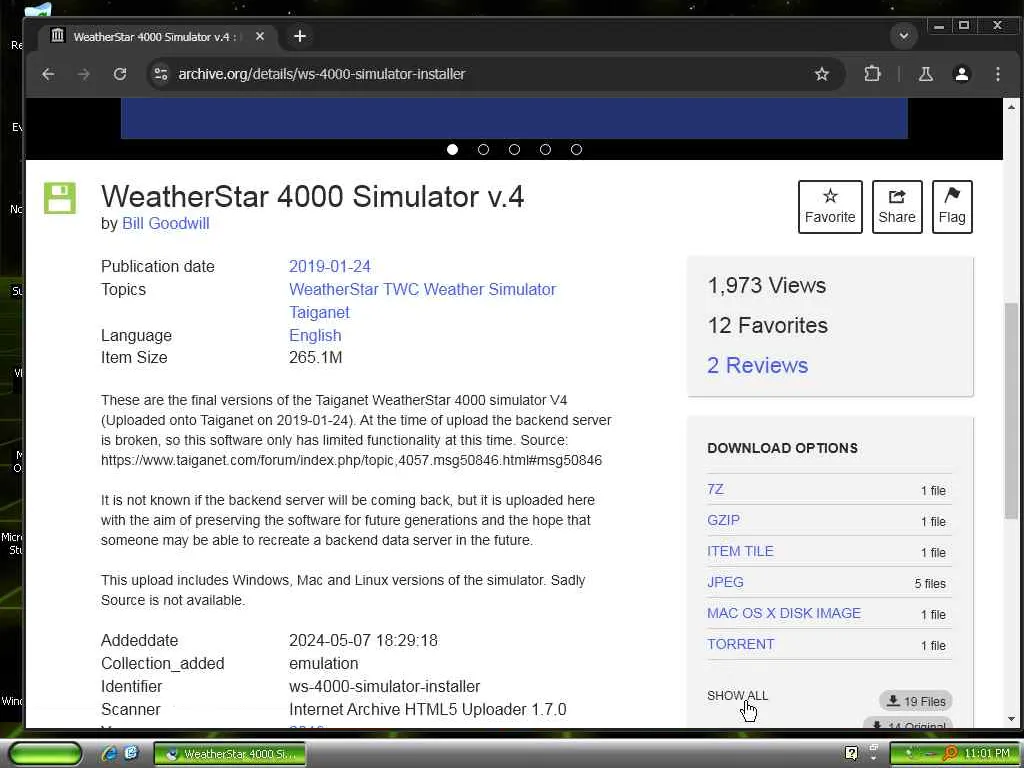
Task: Open the Chrome three-dot menu
Action: [997, 74]
